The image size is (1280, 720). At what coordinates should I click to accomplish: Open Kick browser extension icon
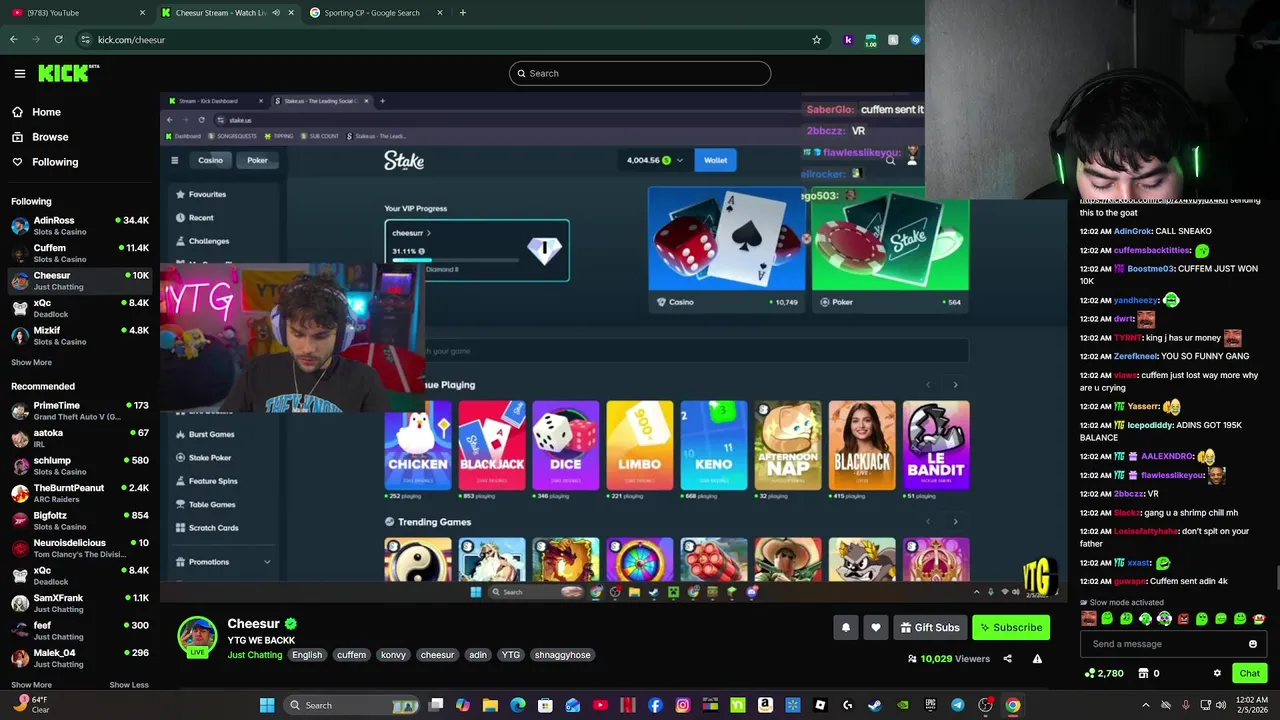[x=848, y=40]
